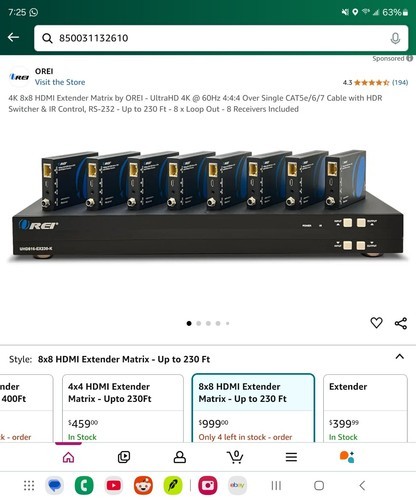Open the Rufus AI assistant icon
The image size is (416, 500).
pyautogui.click(x=347, y=457)
